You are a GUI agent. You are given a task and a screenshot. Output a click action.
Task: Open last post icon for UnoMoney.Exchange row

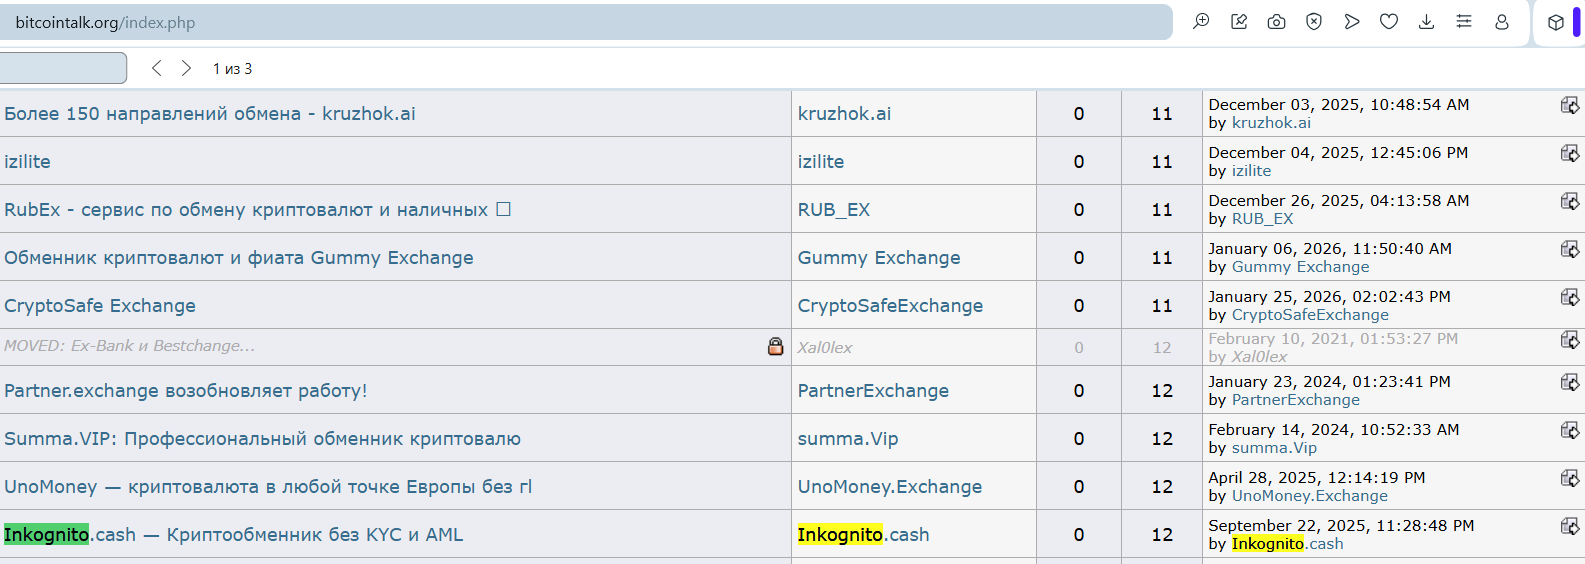[x=1570, y=478]
